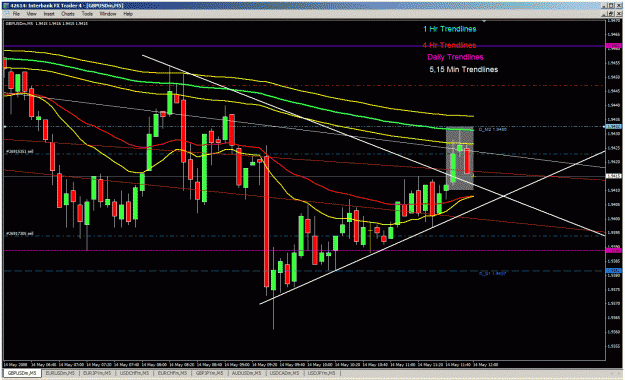Open the File menu

16,14
